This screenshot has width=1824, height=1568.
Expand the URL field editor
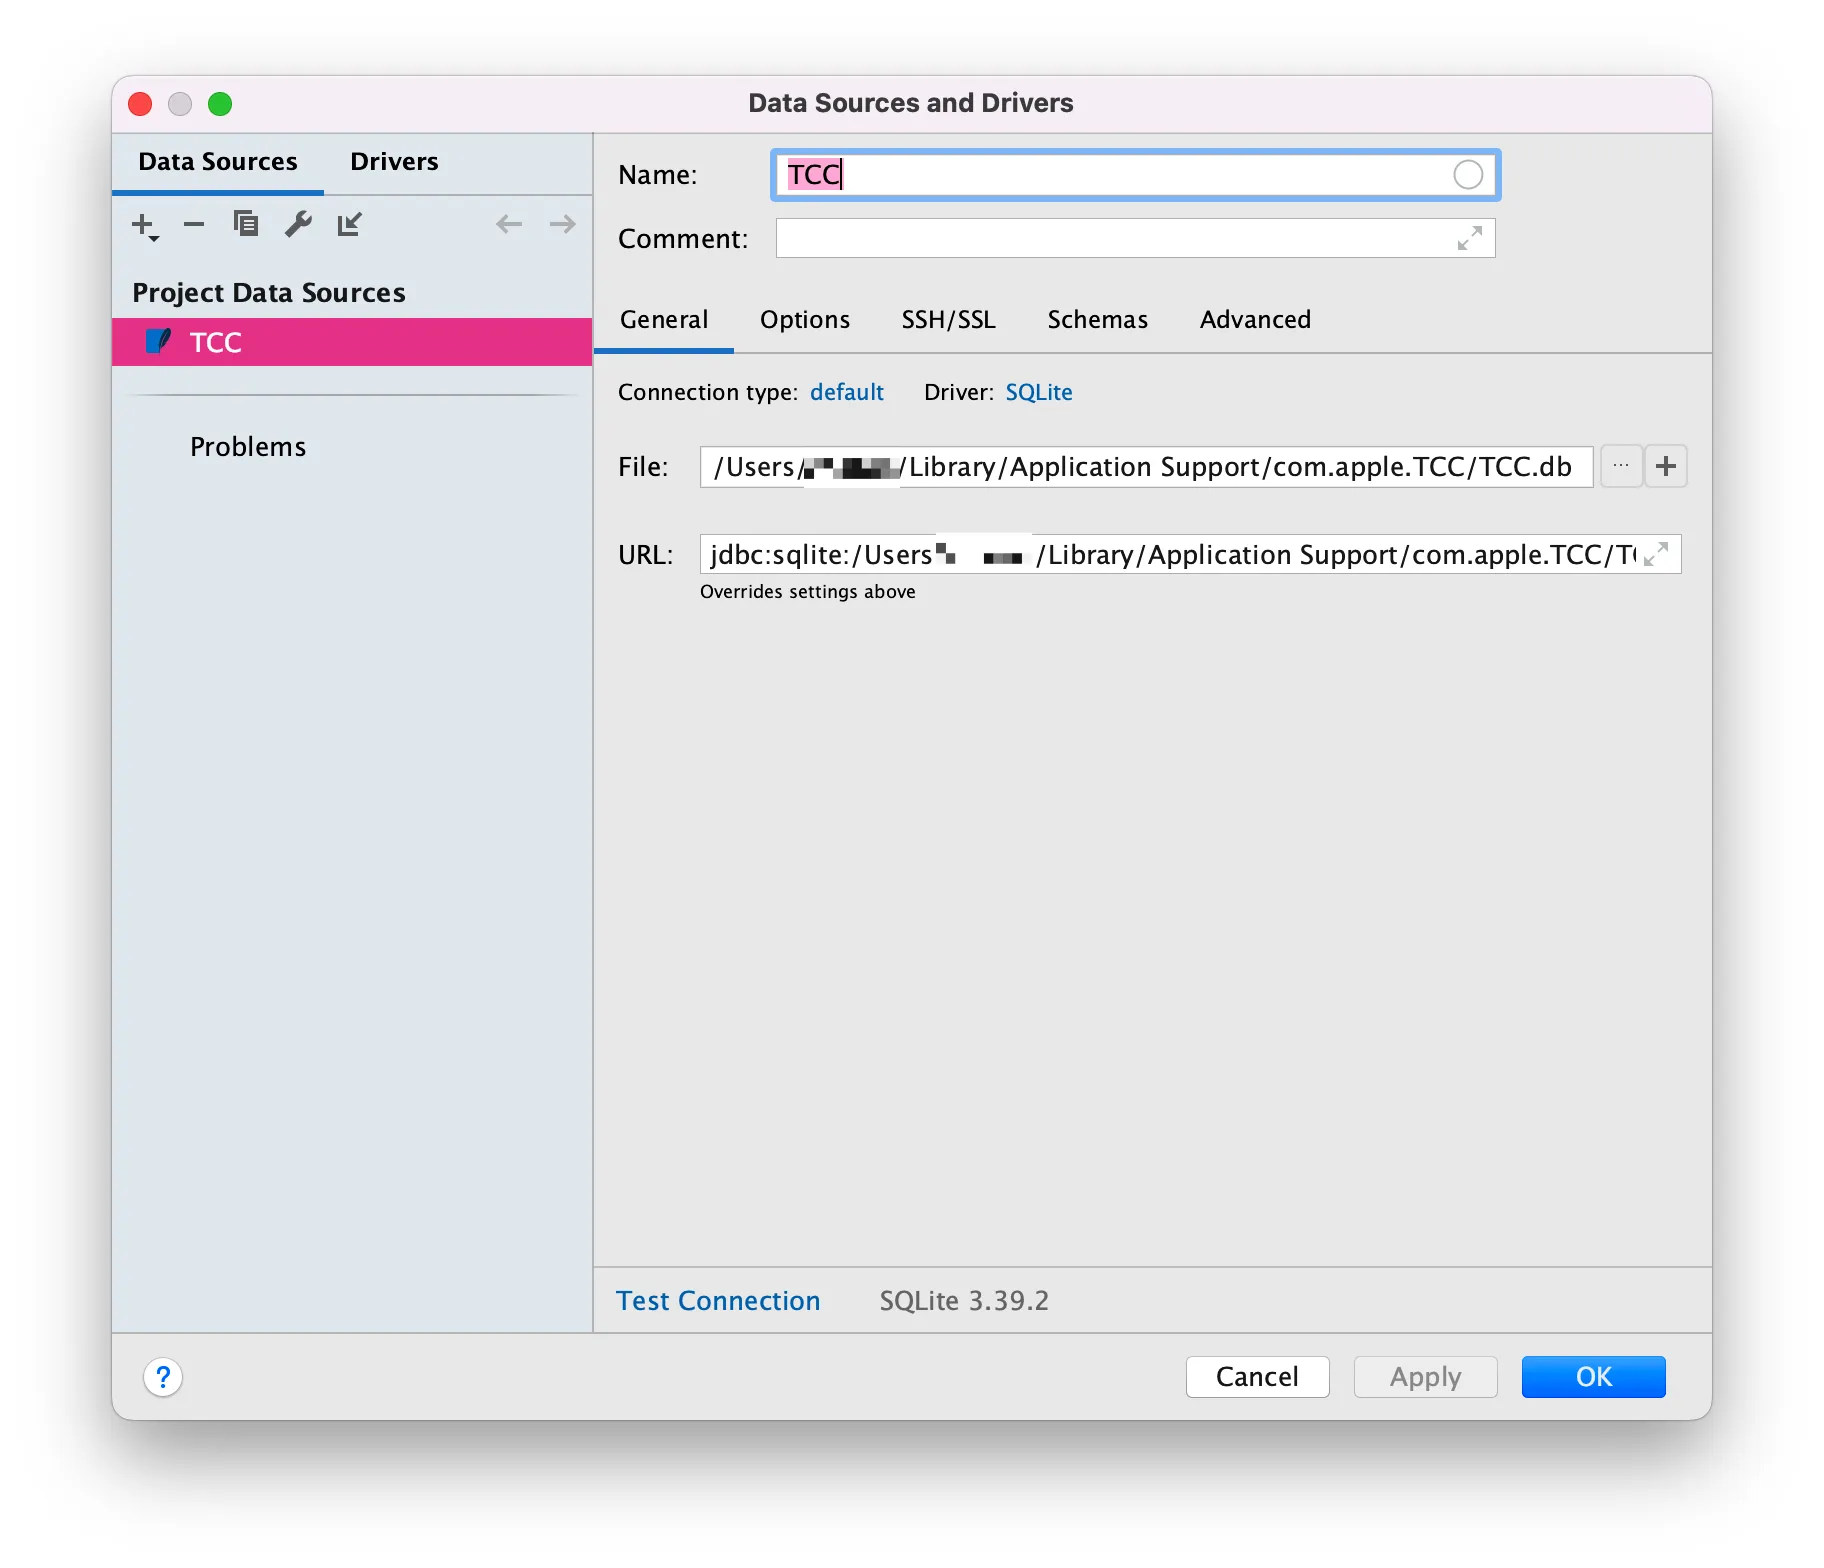click(1656, 554)
